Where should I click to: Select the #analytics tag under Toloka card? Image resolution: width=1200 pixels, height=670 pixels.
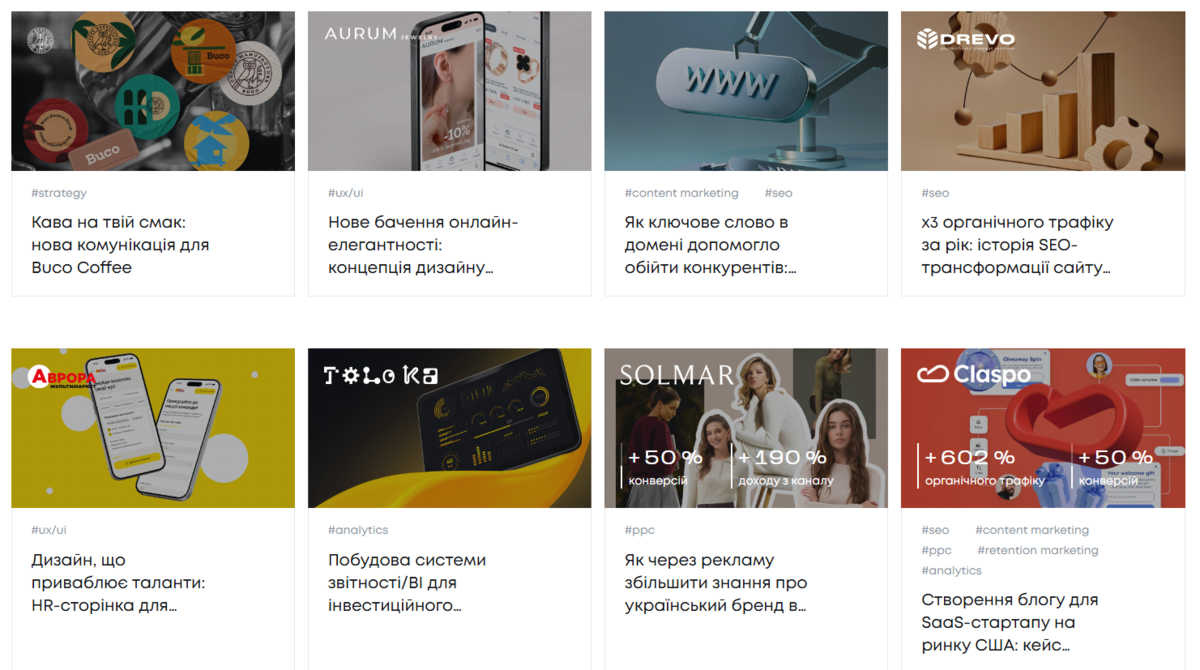(358, 530)
